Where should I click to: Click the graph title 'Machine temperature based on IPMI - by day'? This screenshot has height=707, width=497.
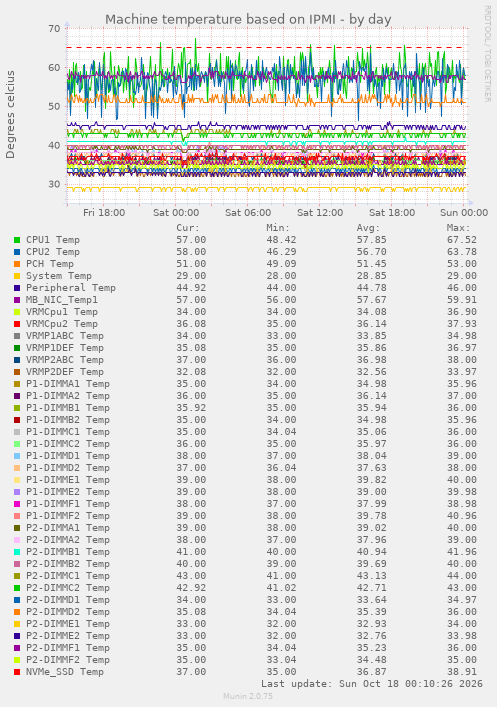tap(248, 19)
